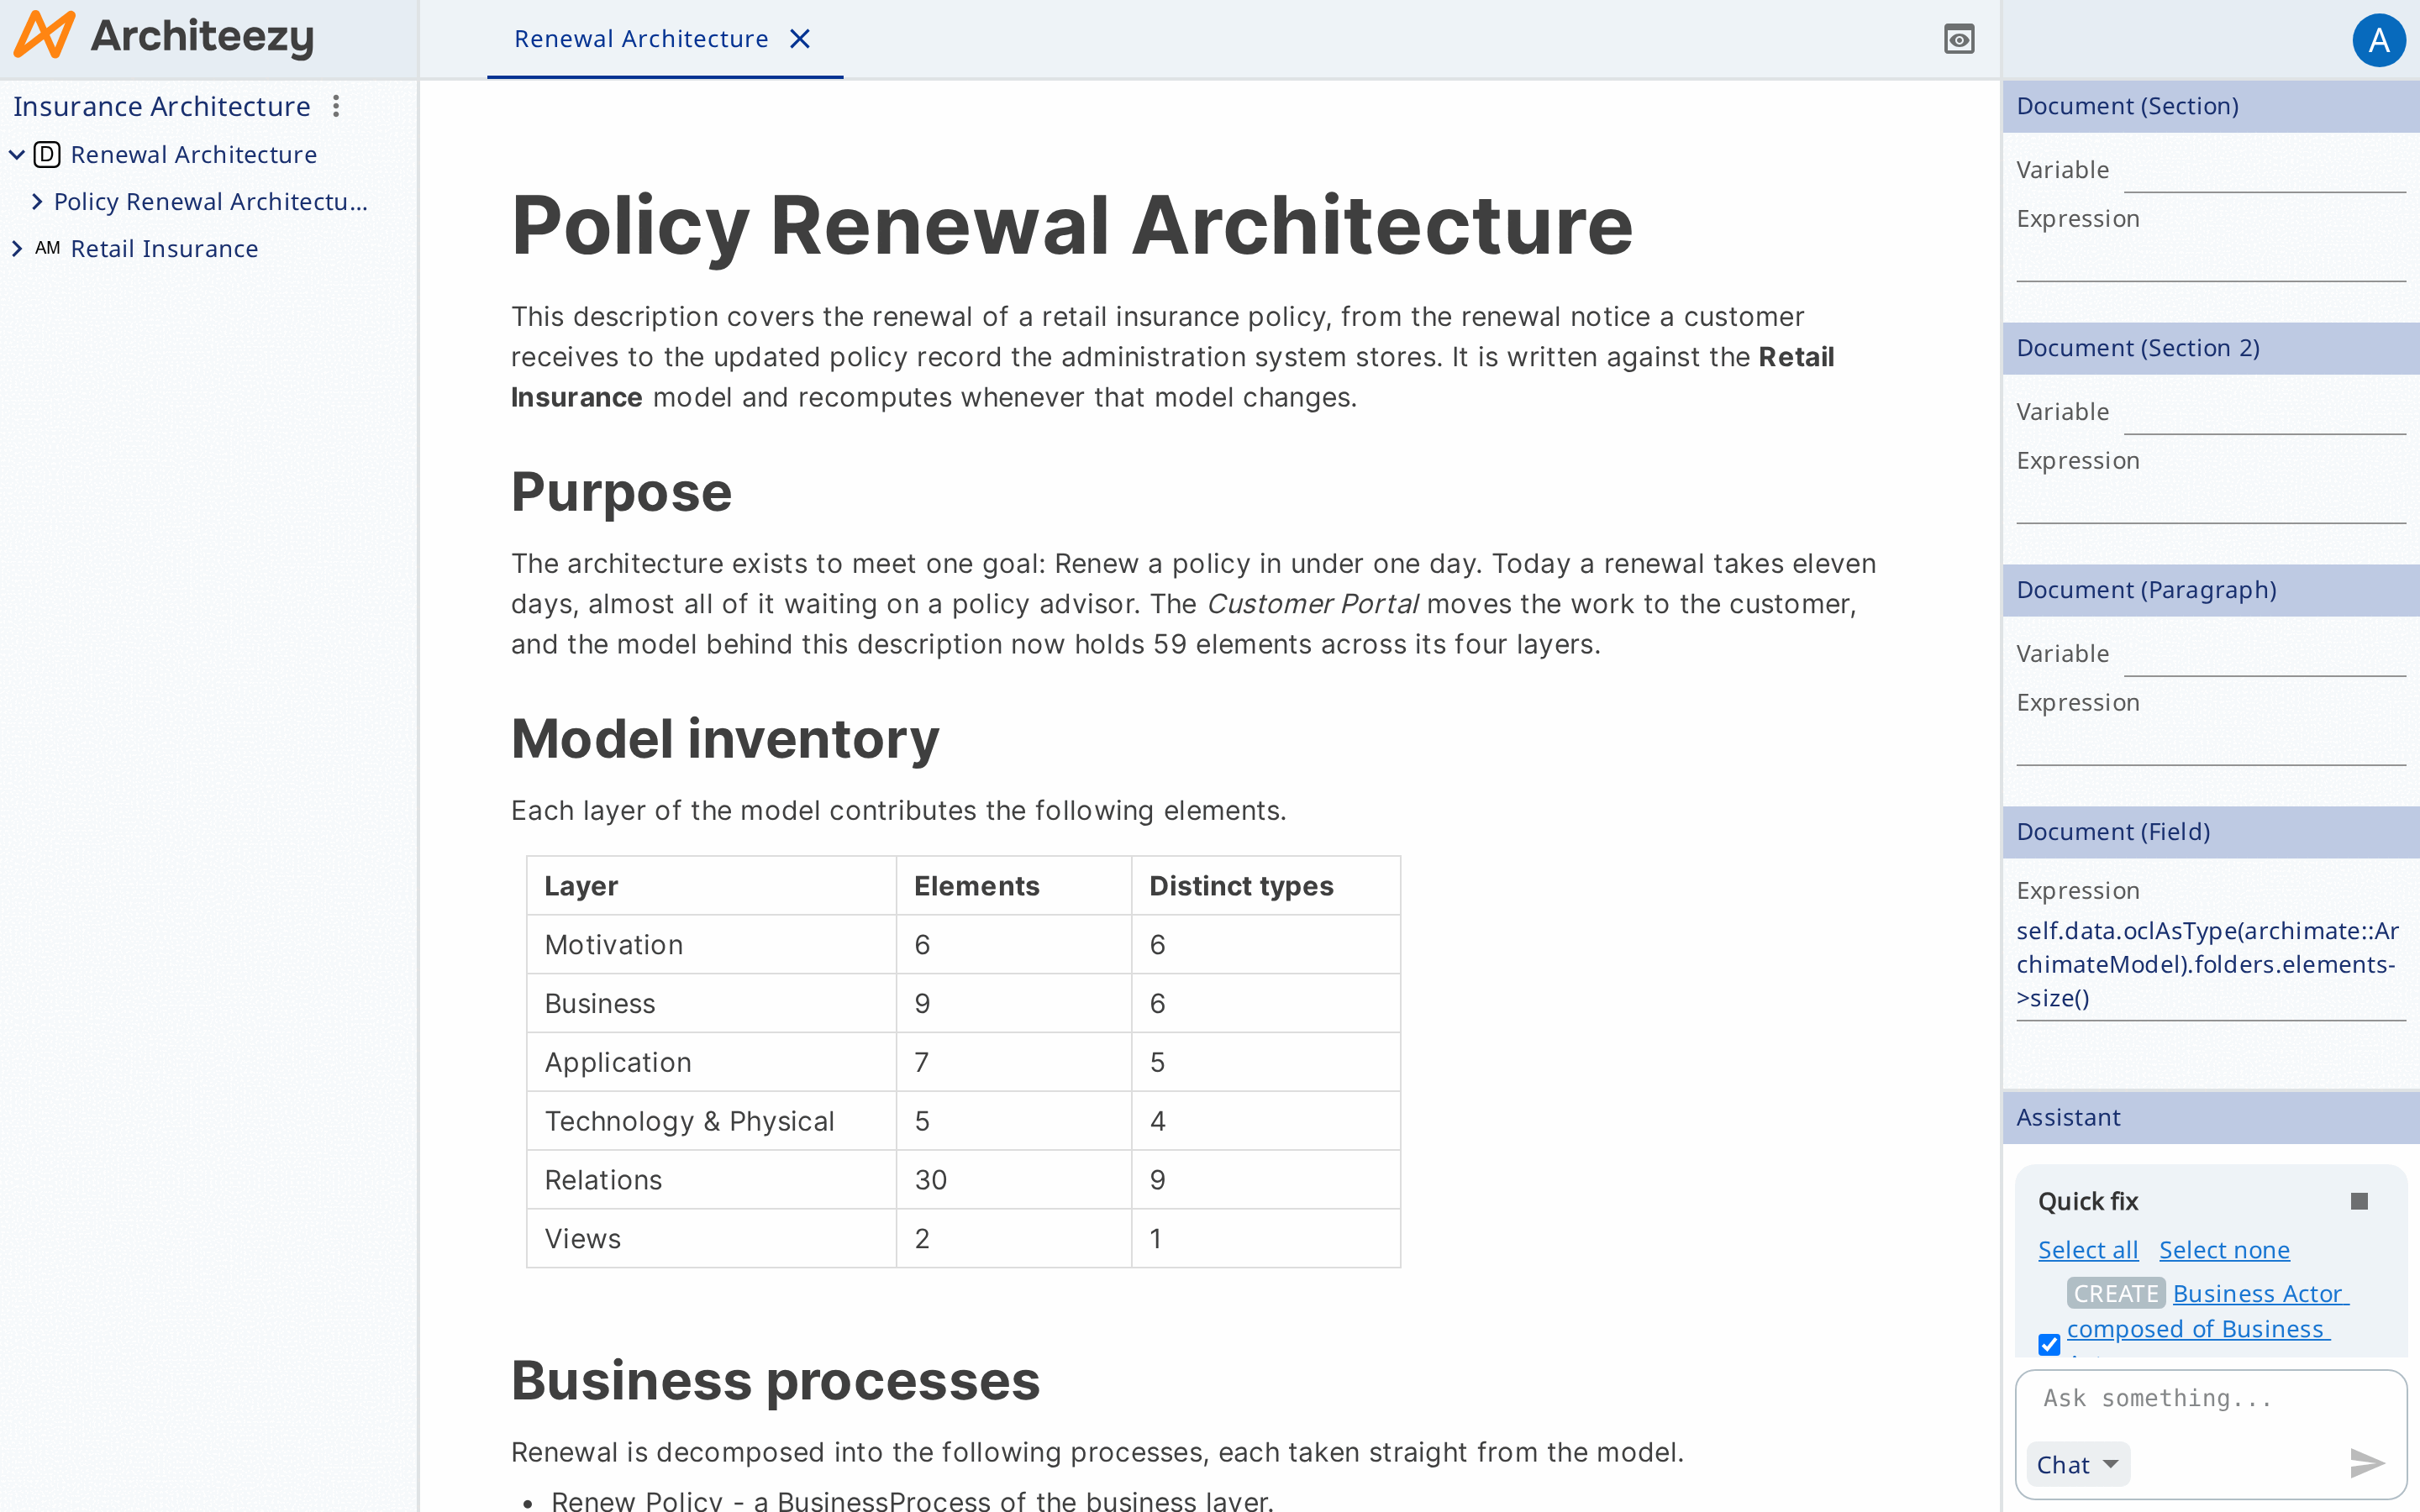Click the Select none link
The height and width of the screenshot is (1512, 2420).
pos(2224,1250)
